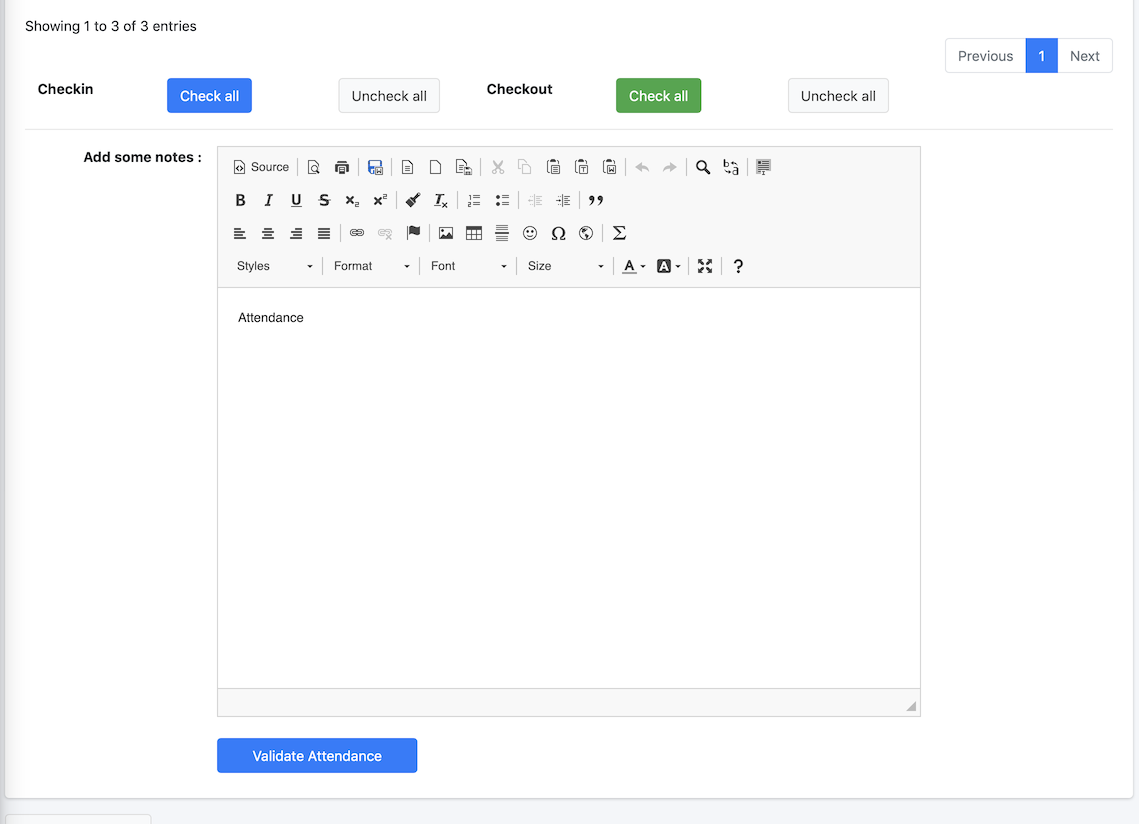The height and width of the screenshot is (824, 1139).
Task: Open the Replace icon
Action: 731,167
